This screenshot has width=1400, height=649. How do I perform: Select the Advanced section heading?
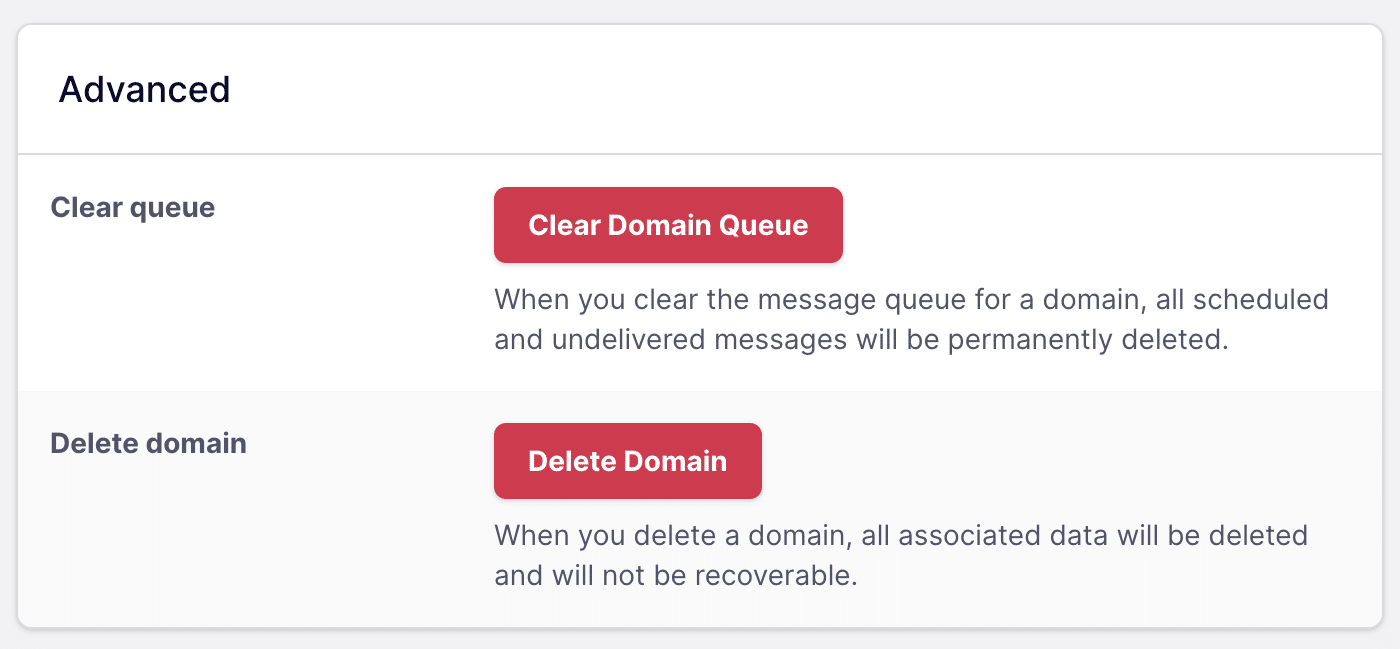point(143,90)
